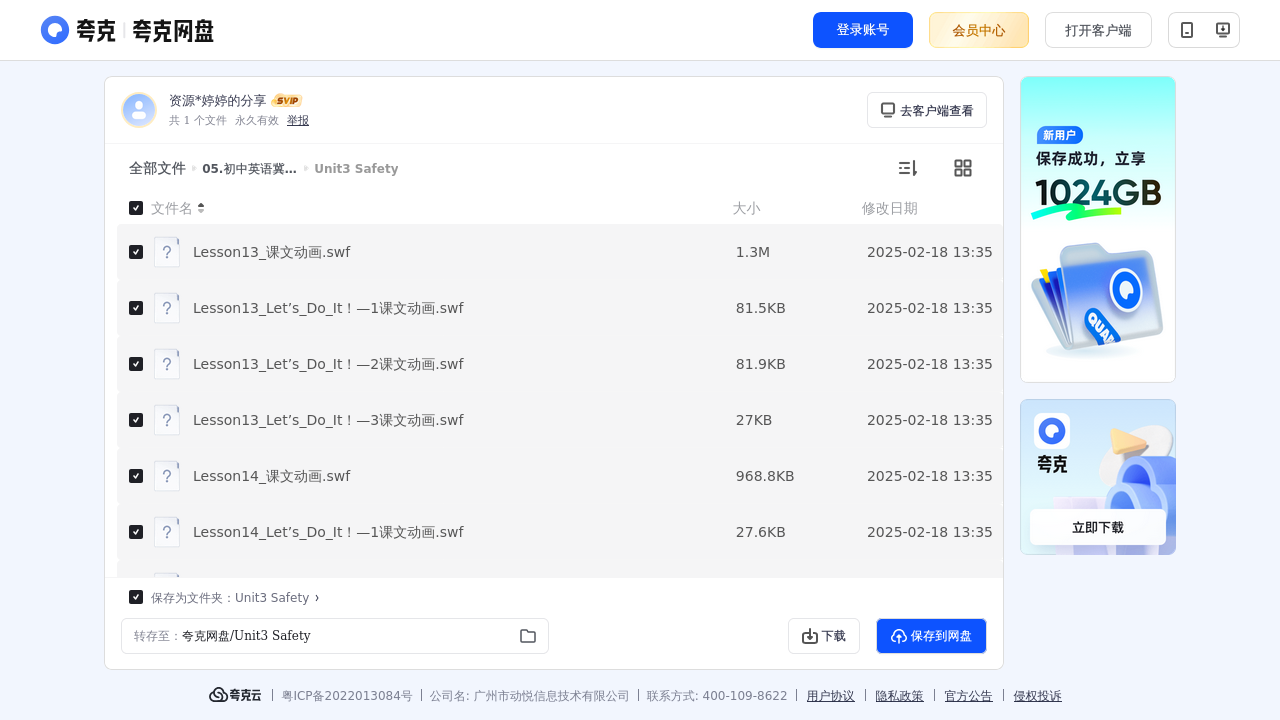Click the 登录账号 button
This screenshot has height=720, width=1280.
coord(863,30)
